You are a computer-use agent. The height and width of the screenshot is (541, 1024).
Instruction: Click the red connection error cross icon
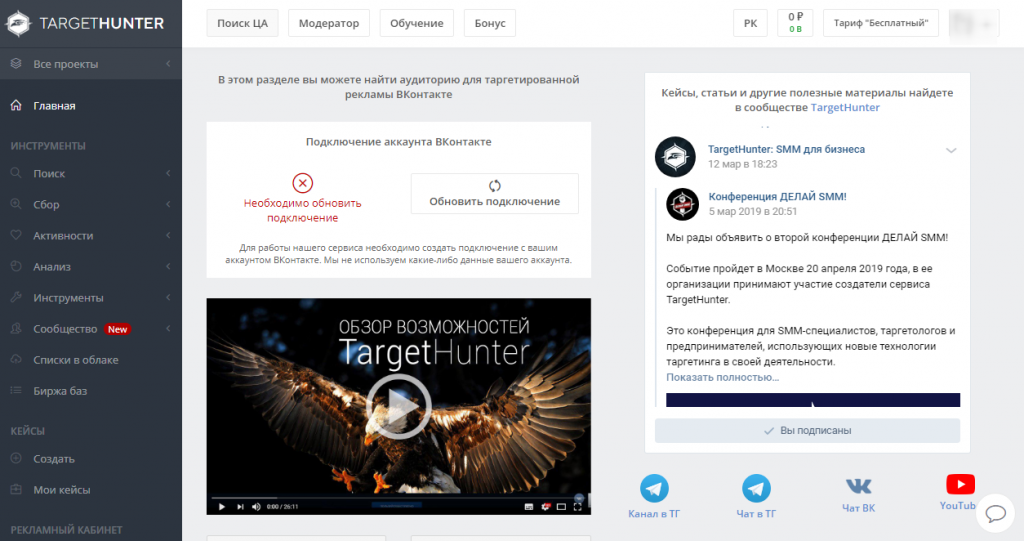tap(302, 183)
